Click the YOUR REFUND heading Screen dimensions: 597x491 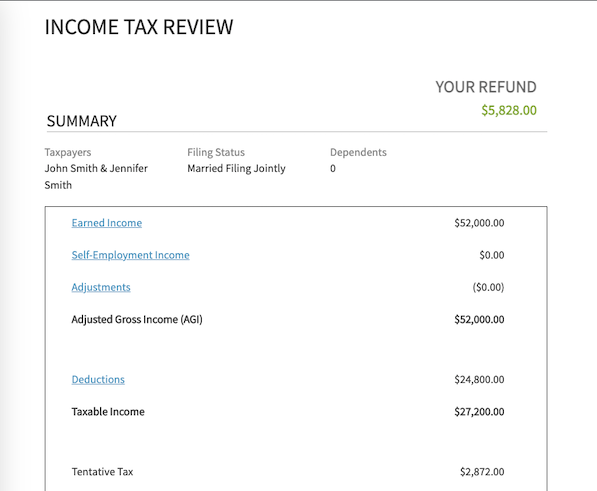(486, 87)
